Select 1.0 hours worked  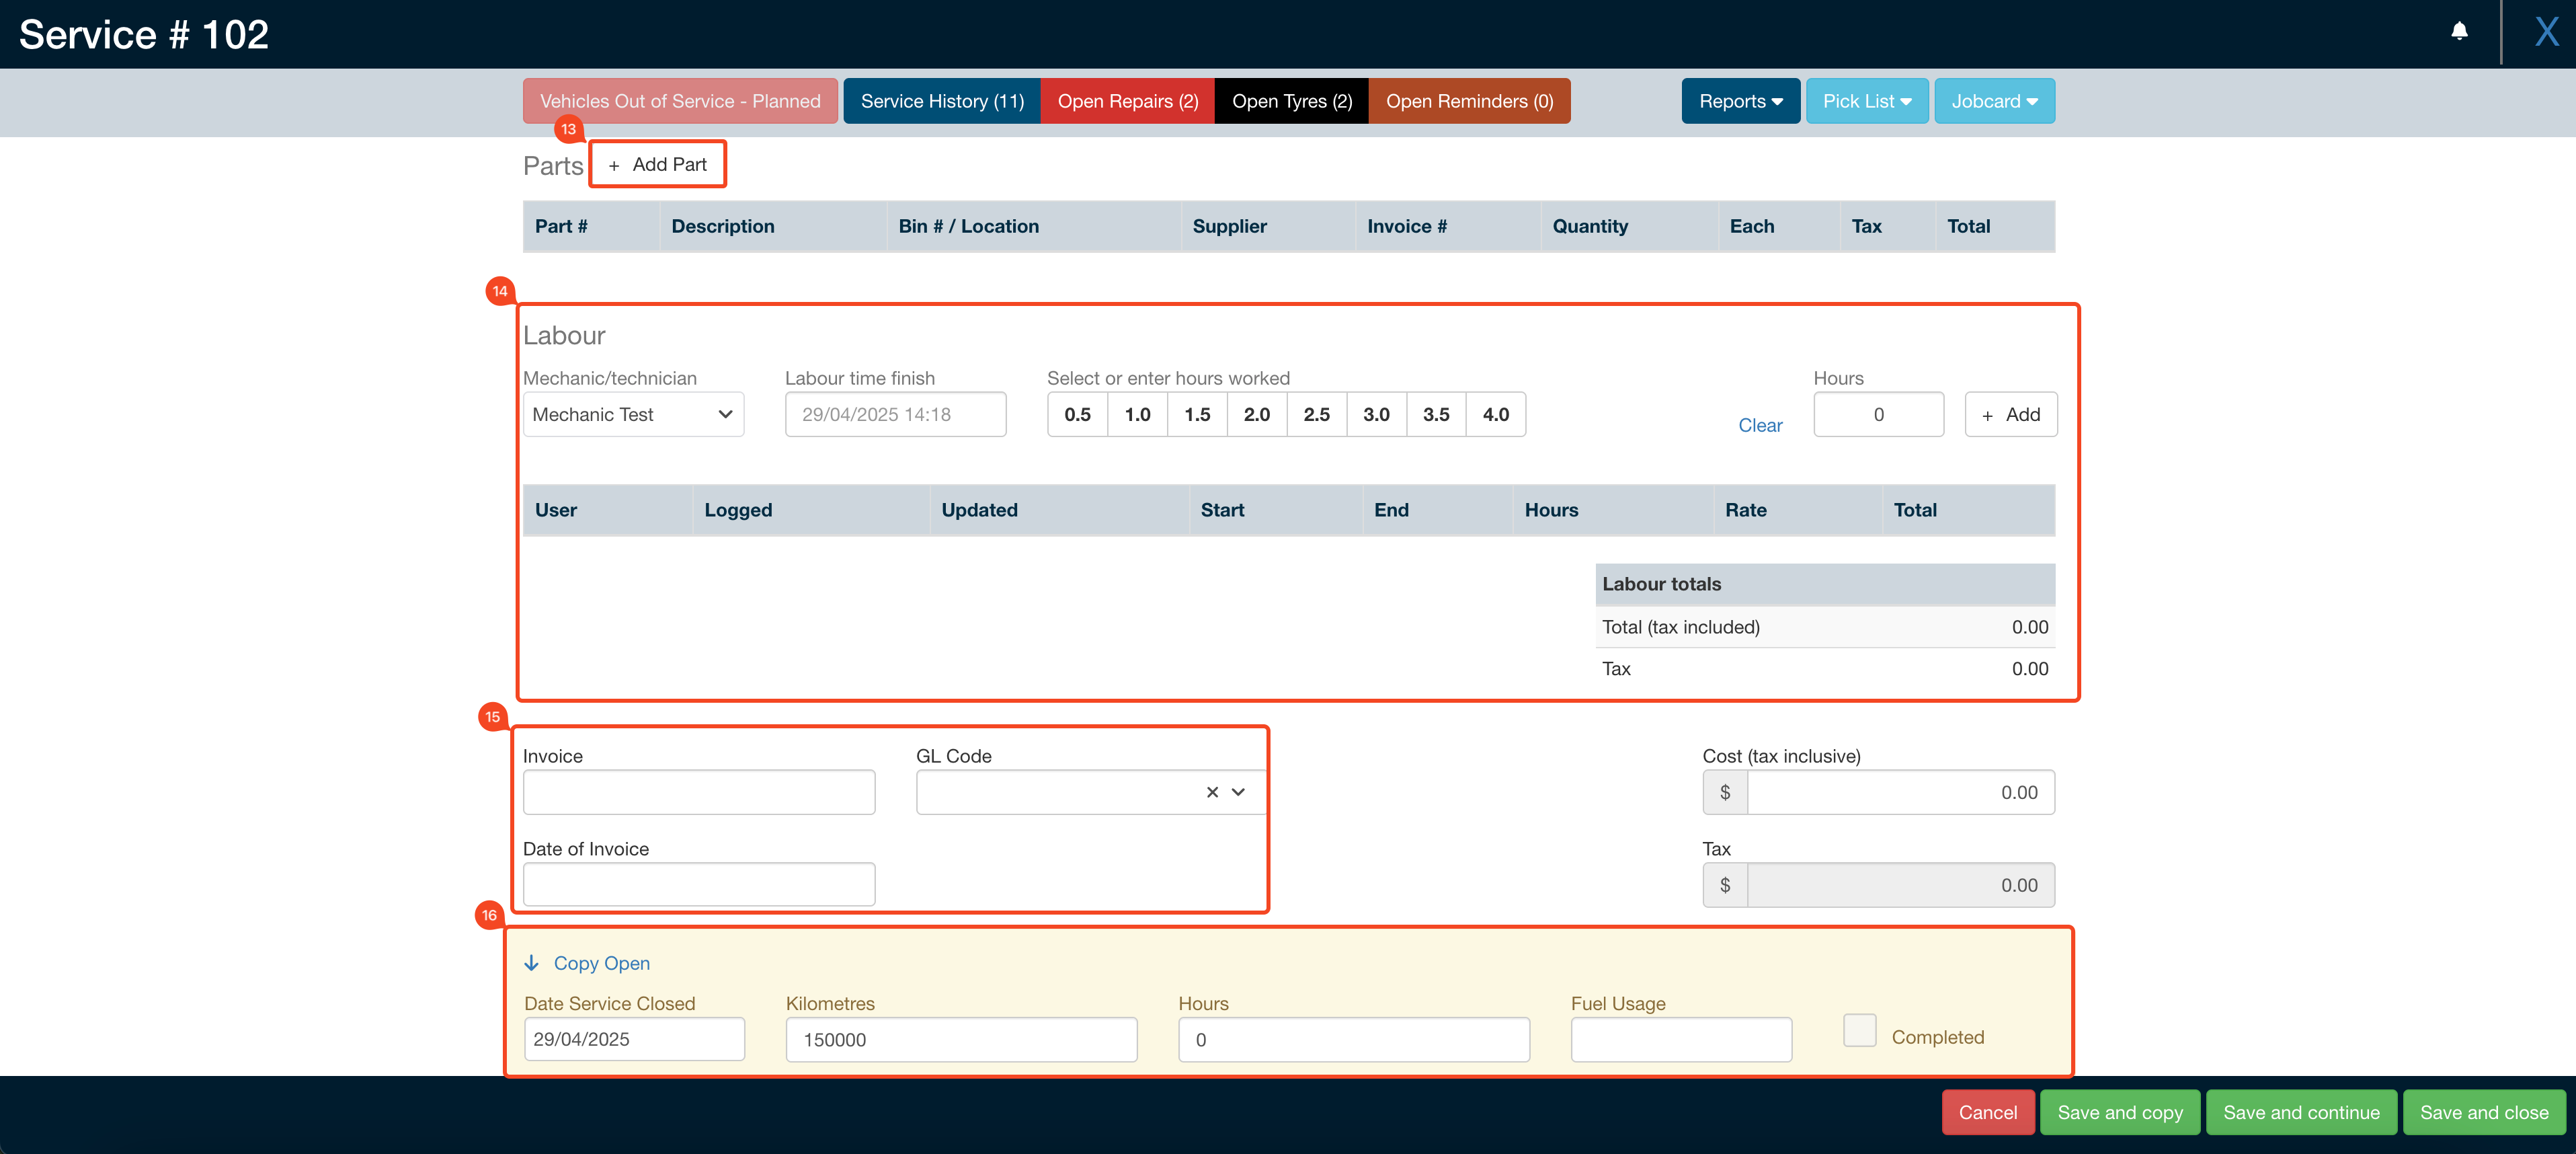point(1137,414)
